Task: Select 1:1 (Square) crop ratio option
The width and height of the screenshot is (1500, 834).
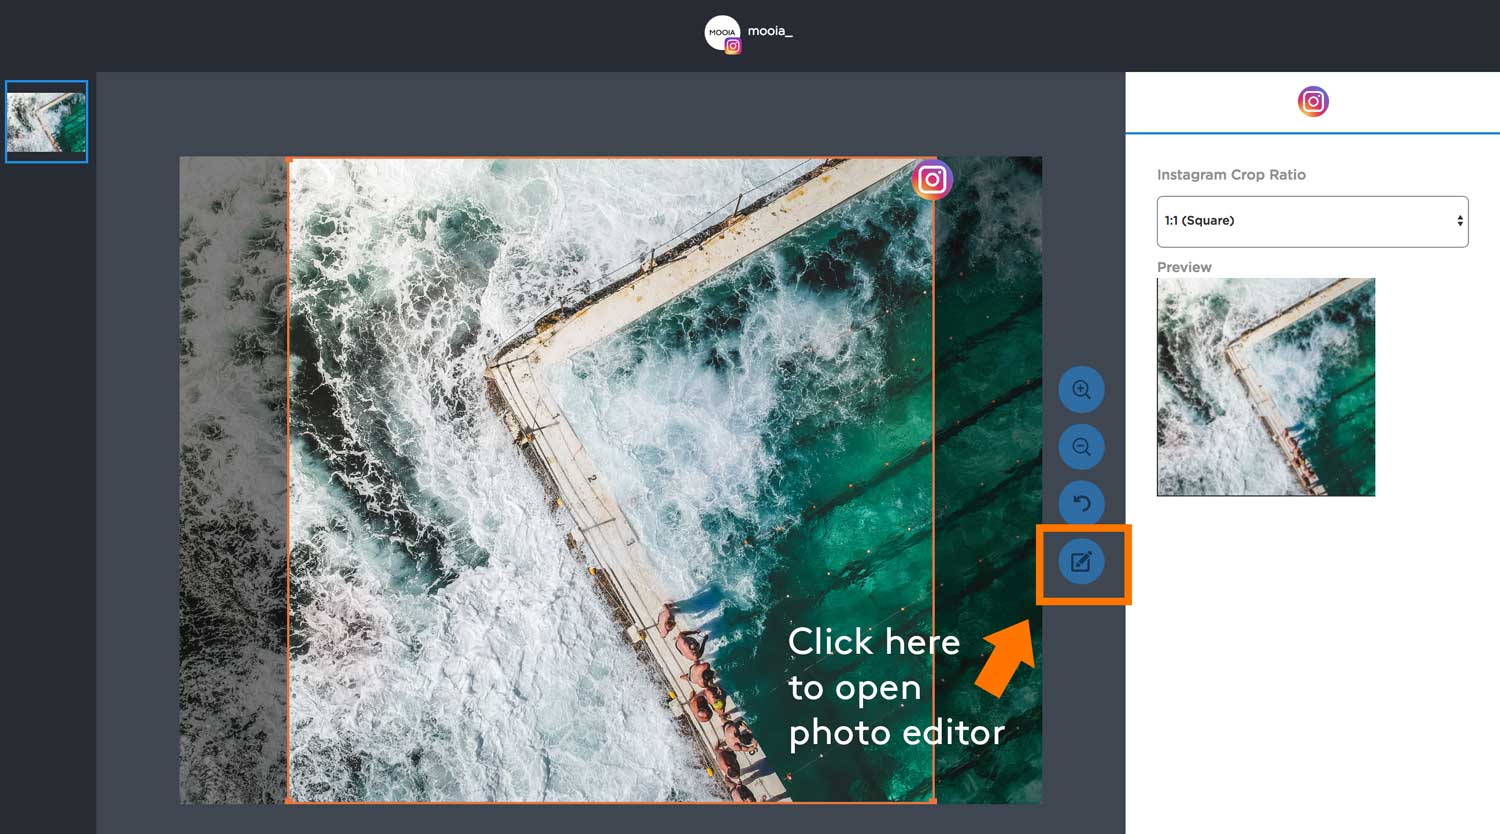Action: 1200,221
